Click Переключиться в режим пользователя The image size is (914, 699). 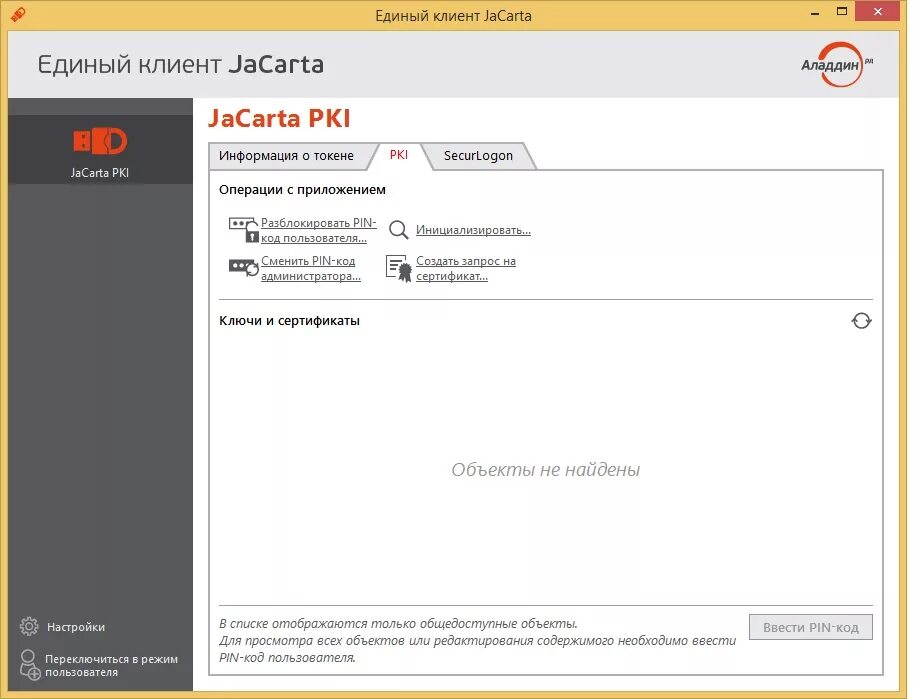pos(111,665)
